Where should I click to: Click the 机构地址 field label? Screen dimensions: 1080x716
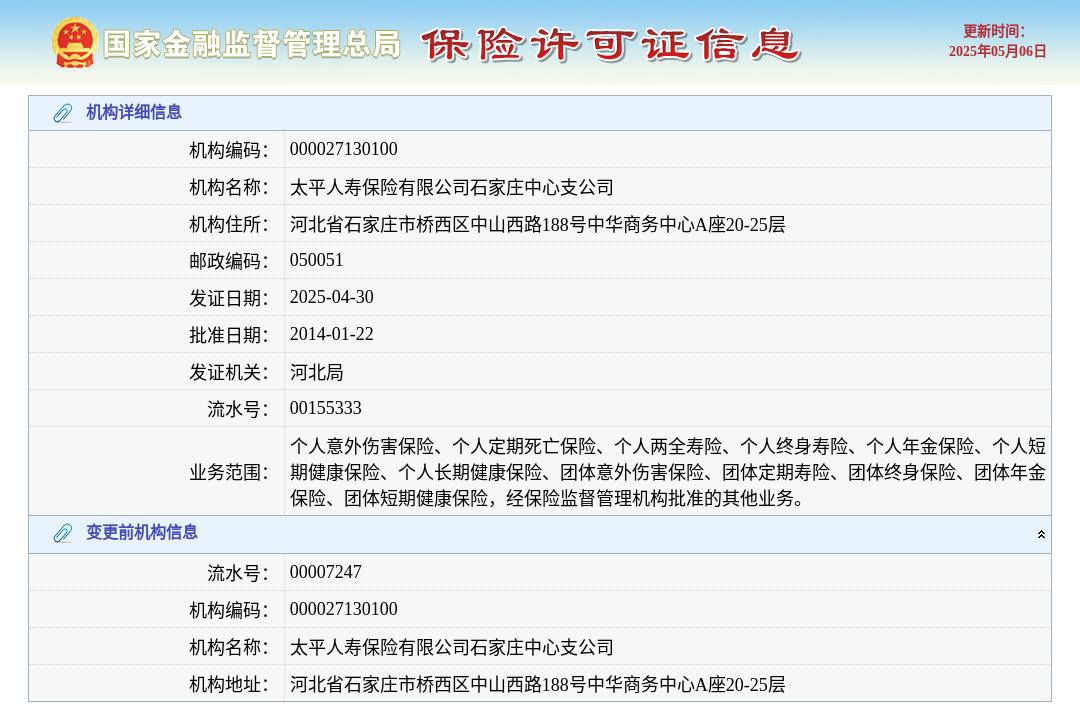(x=229, y=684)
